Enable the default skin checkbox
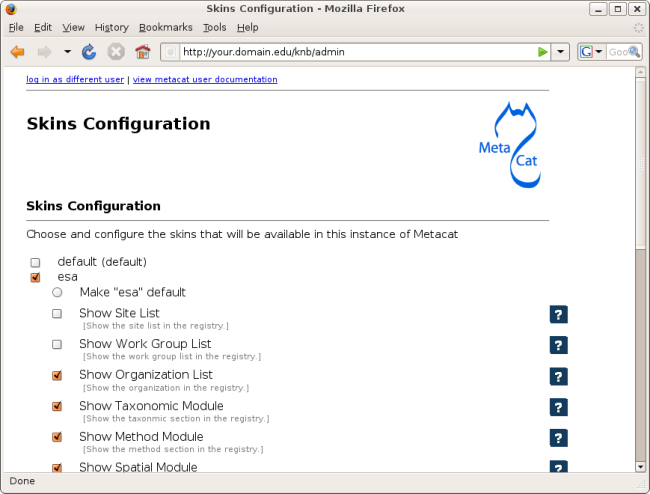The height and width of the screenshot is (494, 650). coord(35,262)
